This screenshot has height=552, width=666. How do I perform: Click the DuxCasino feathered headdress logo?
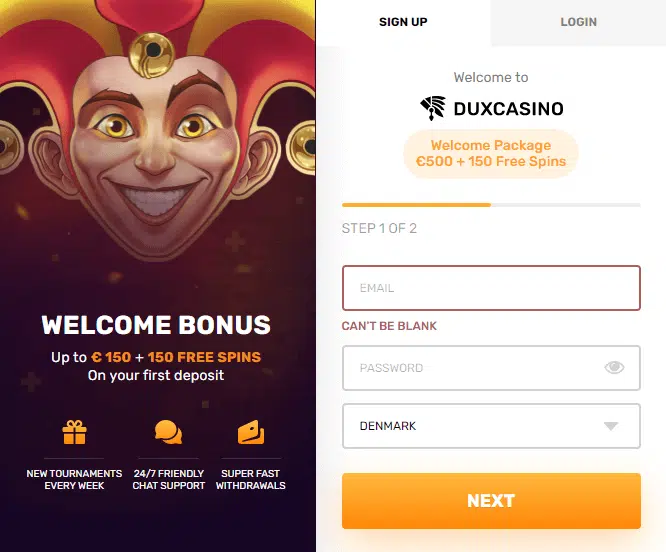click(x=433, y=108)
